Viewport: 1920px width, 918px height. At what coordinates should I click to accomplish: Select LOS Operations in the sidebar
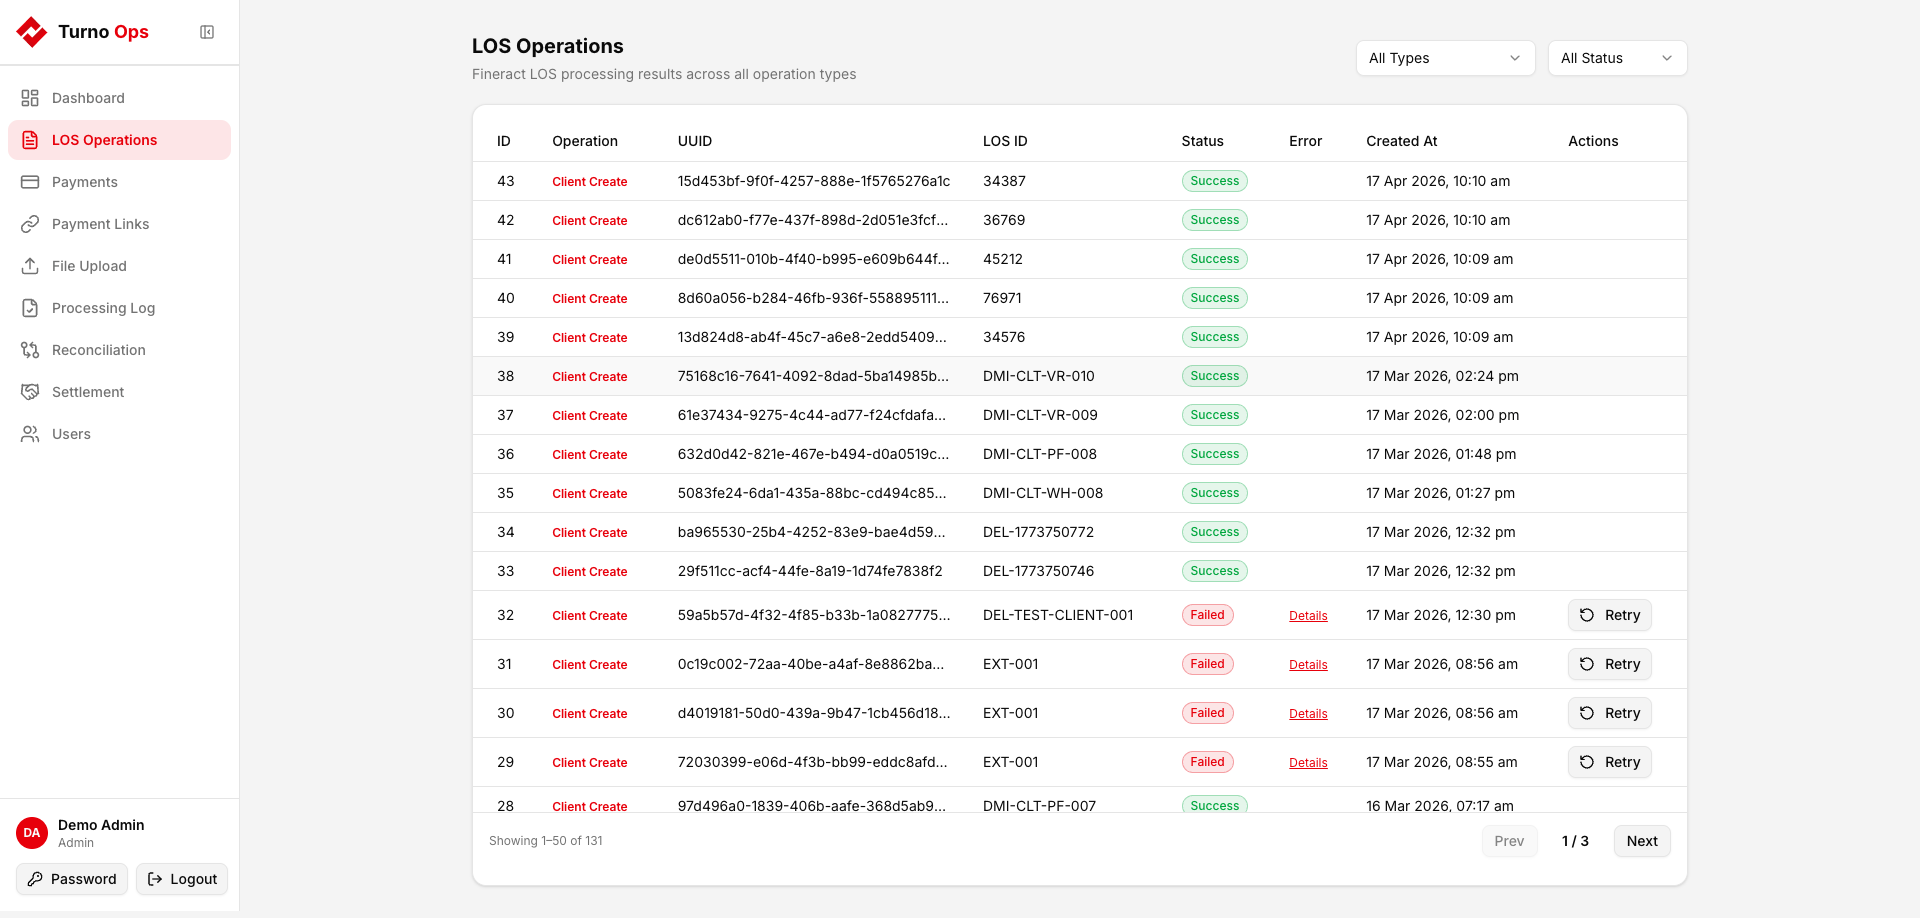click(x=104, y=140)
